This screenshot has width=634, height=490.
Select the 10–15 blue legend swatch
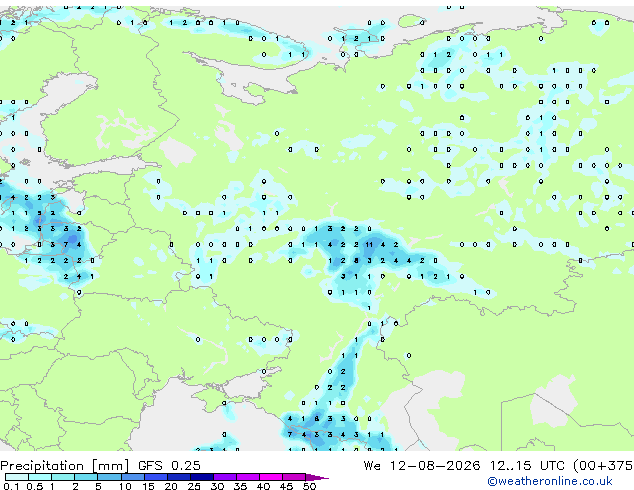click(x=133, y=477)
